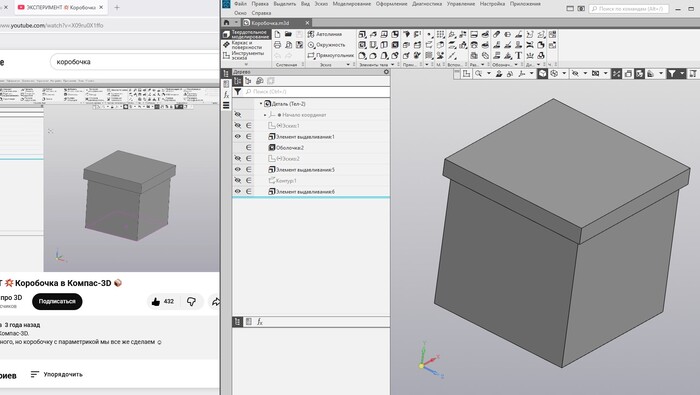700x395 pixels.
Task: Click the dislike thumbs-down in YouTube
Action: pyautogui.click(x=192, y=302)
